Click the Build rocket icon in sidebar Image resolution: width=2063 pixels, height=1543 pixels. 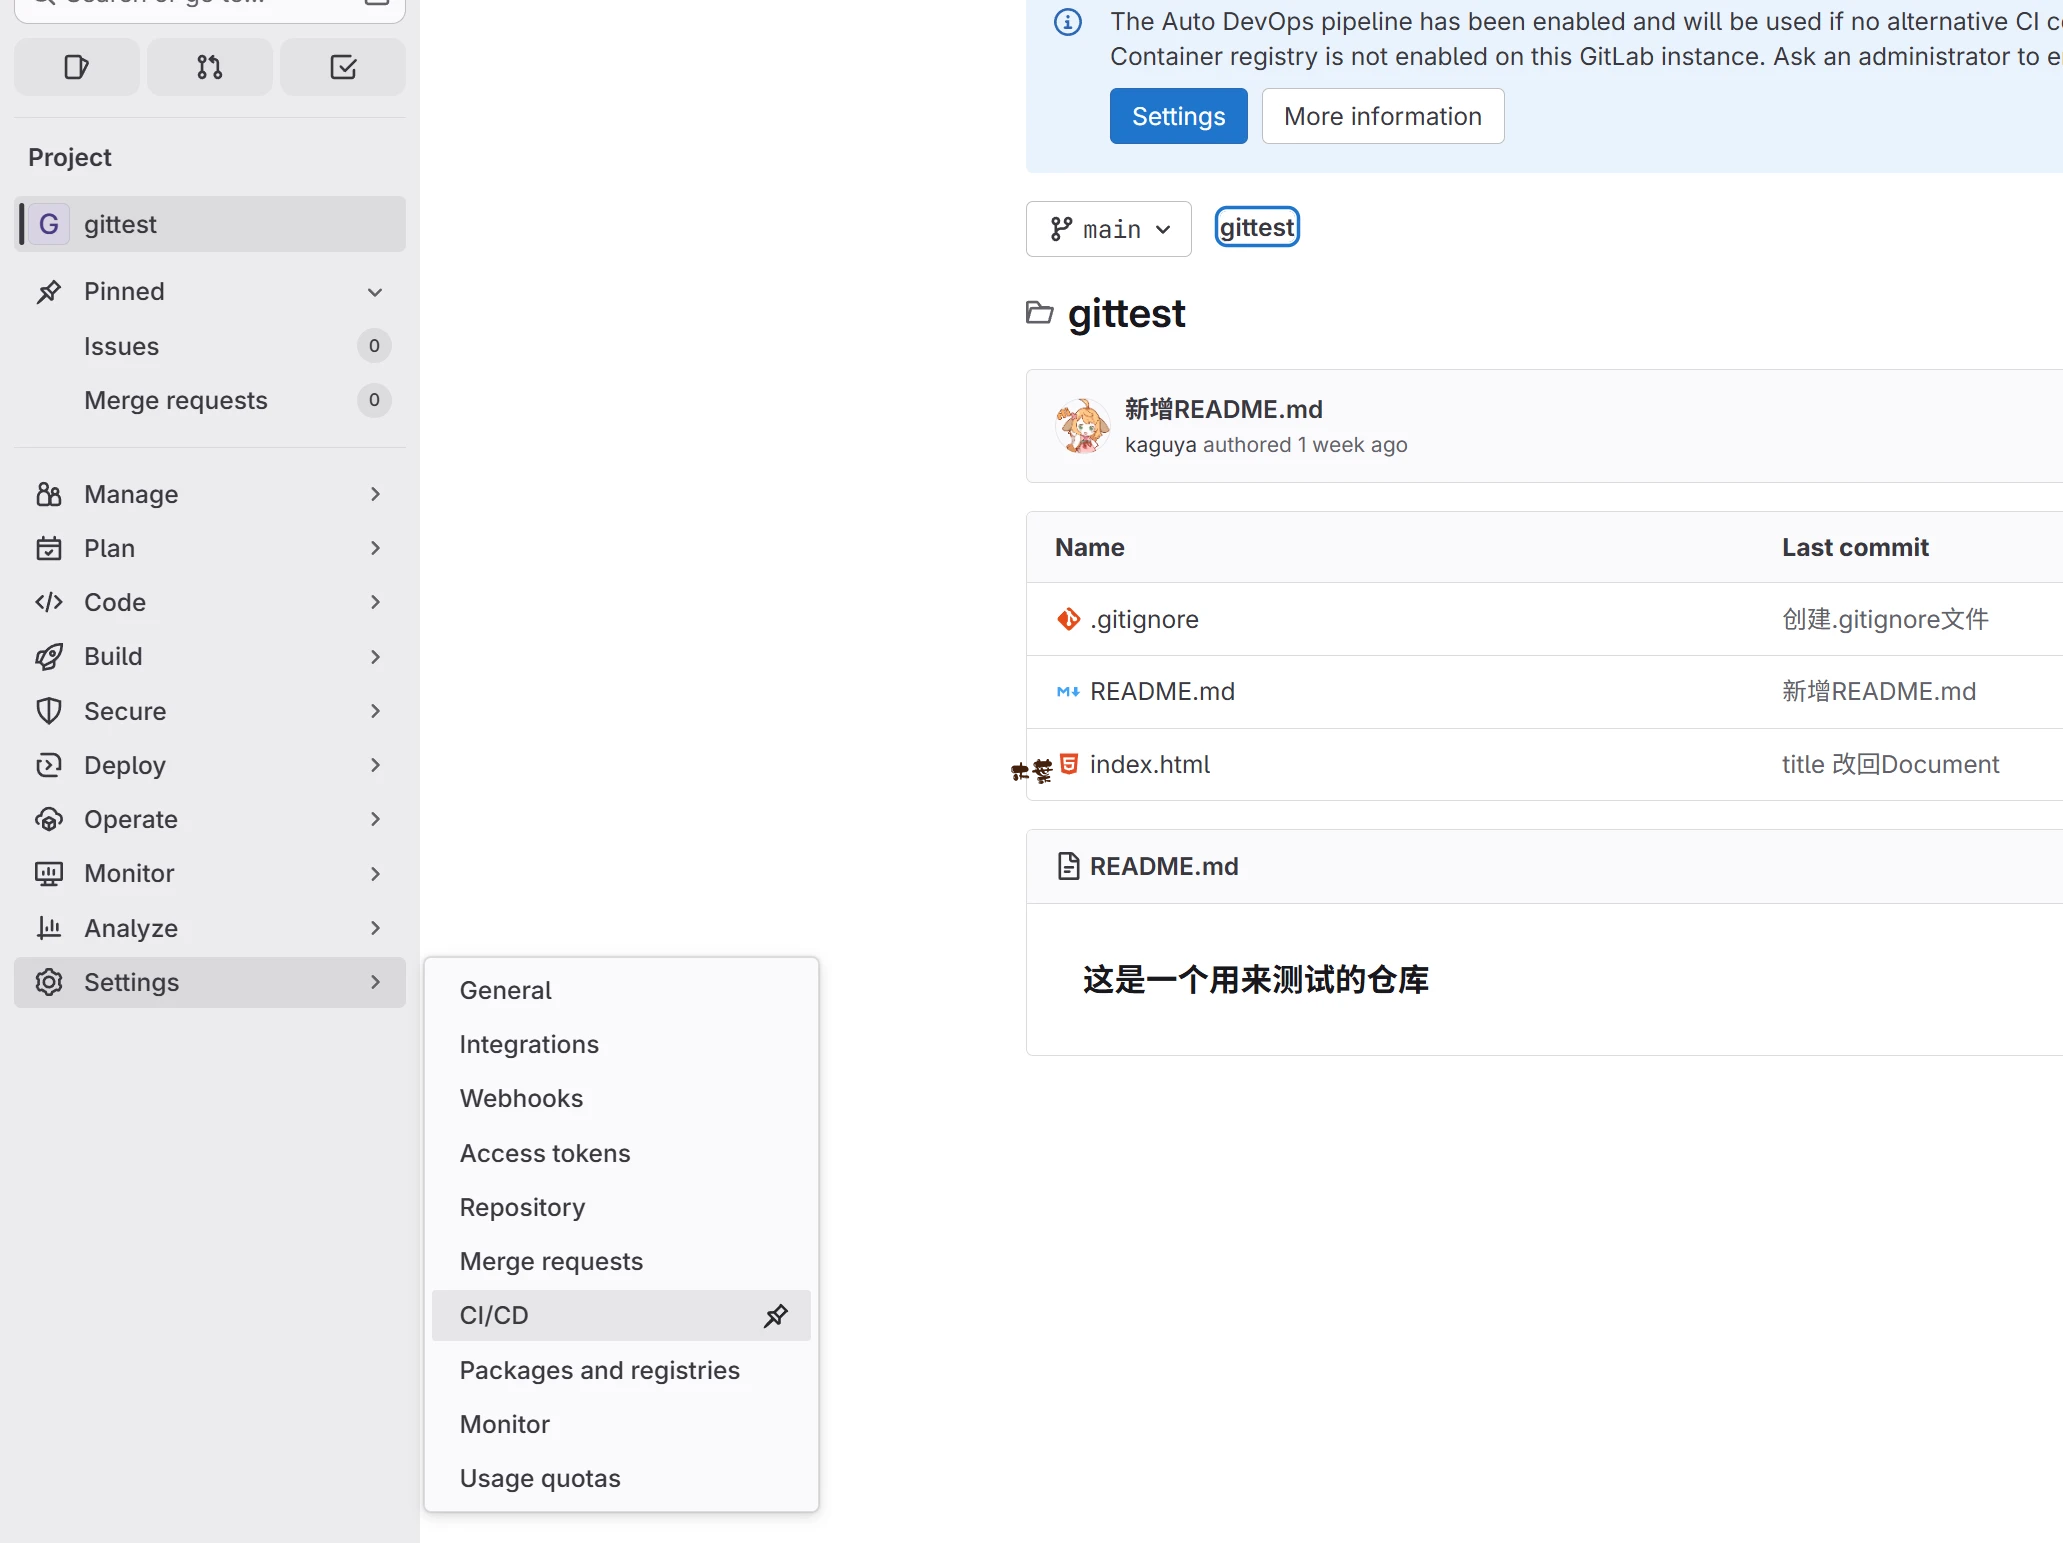49,656
